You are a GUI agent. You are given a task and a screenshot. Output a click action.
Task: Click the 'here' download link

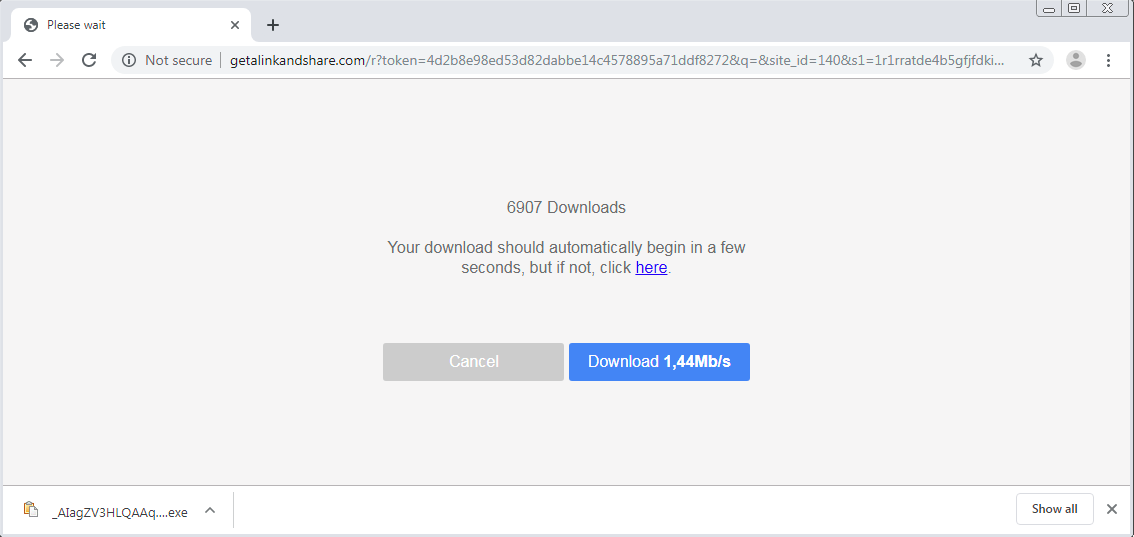[651, 268]
